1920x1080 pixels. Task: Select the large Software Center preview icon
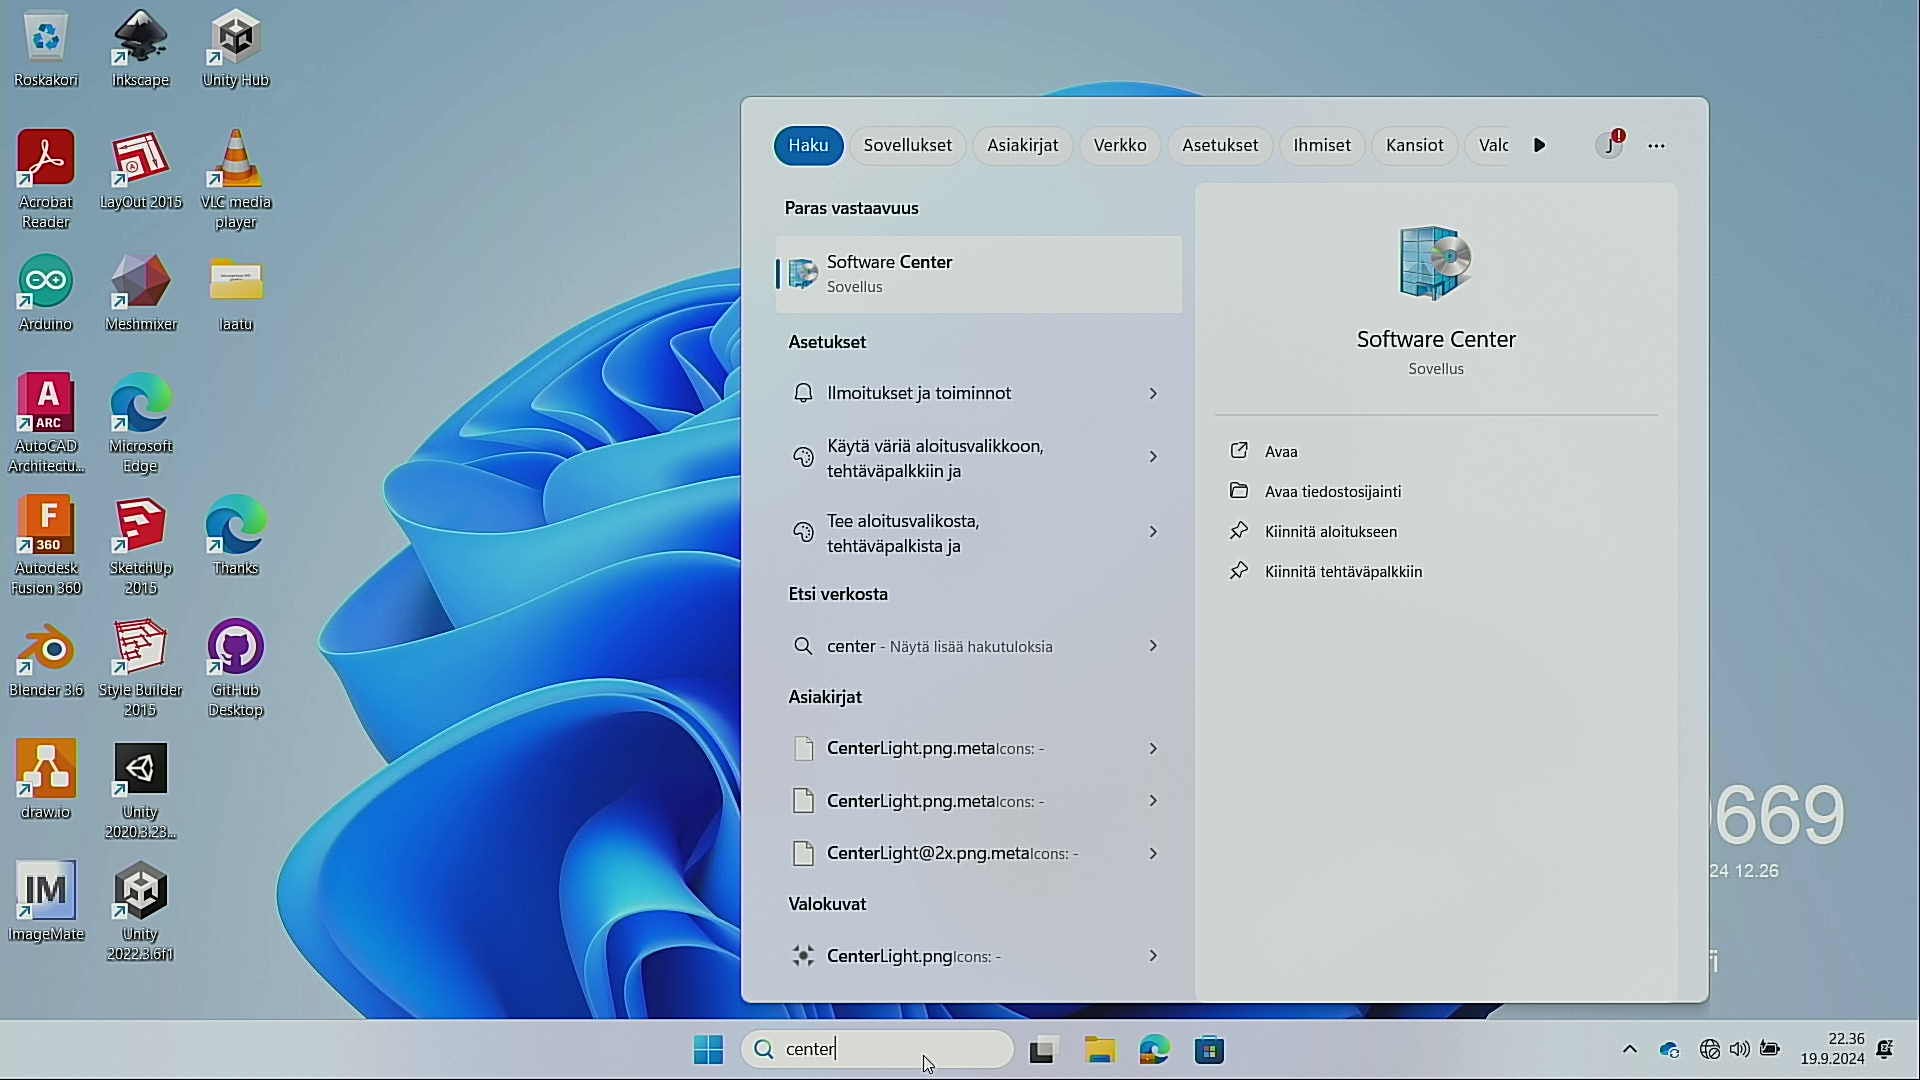[x=1436, y=263]
